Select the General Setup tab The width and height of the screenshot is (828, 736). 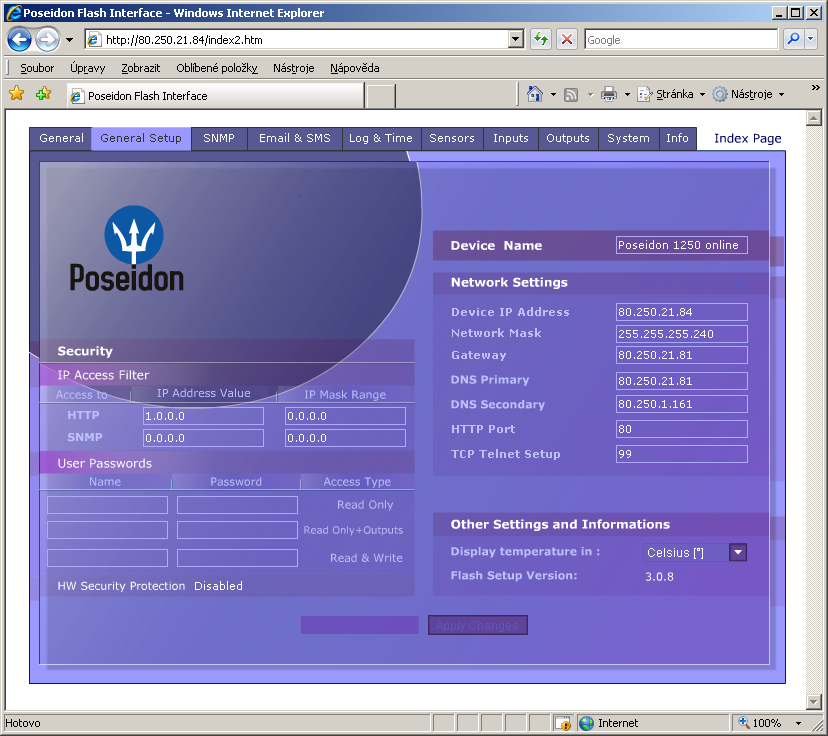(x=141, y=138)
